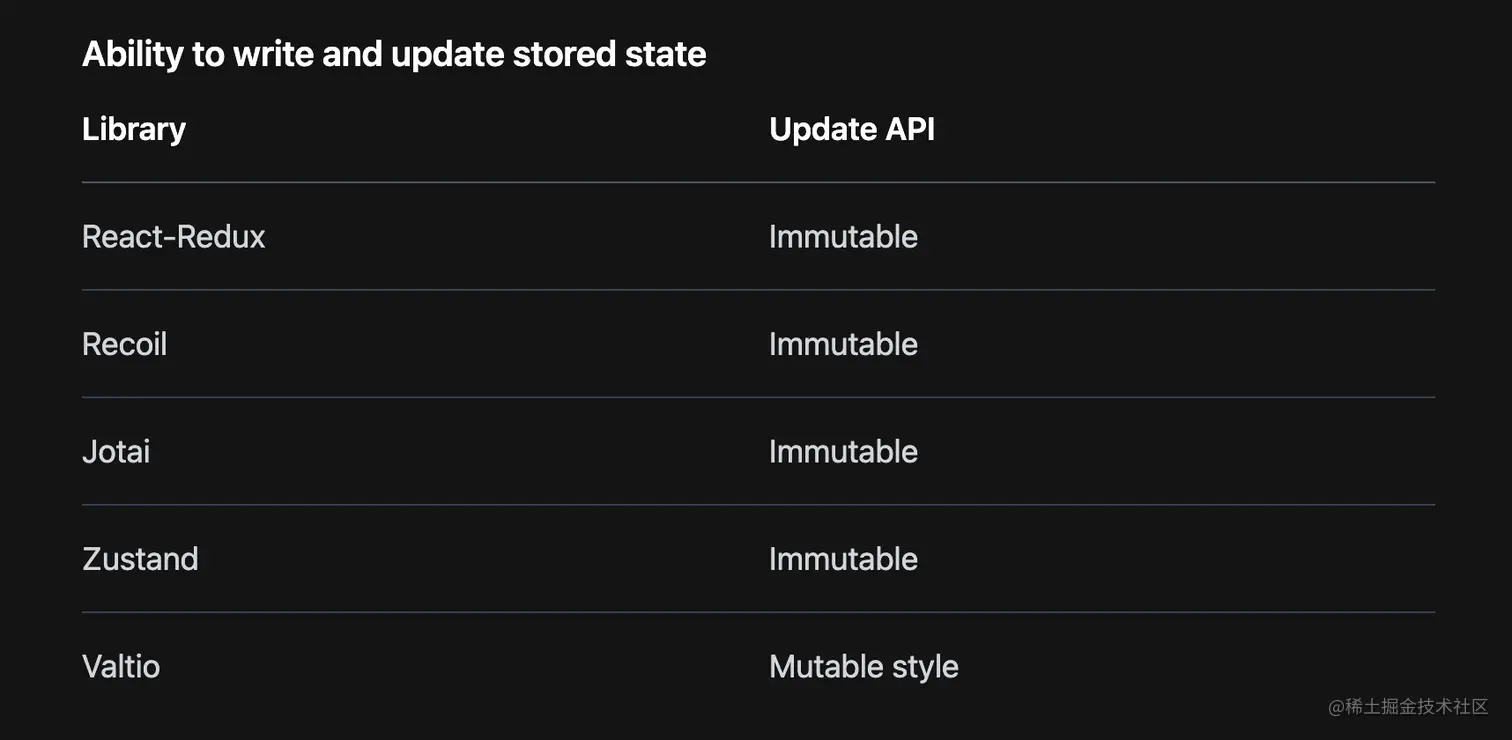Select the Zustand library cell
This screenshot has height=740, width=1512.
click(140, 559)
